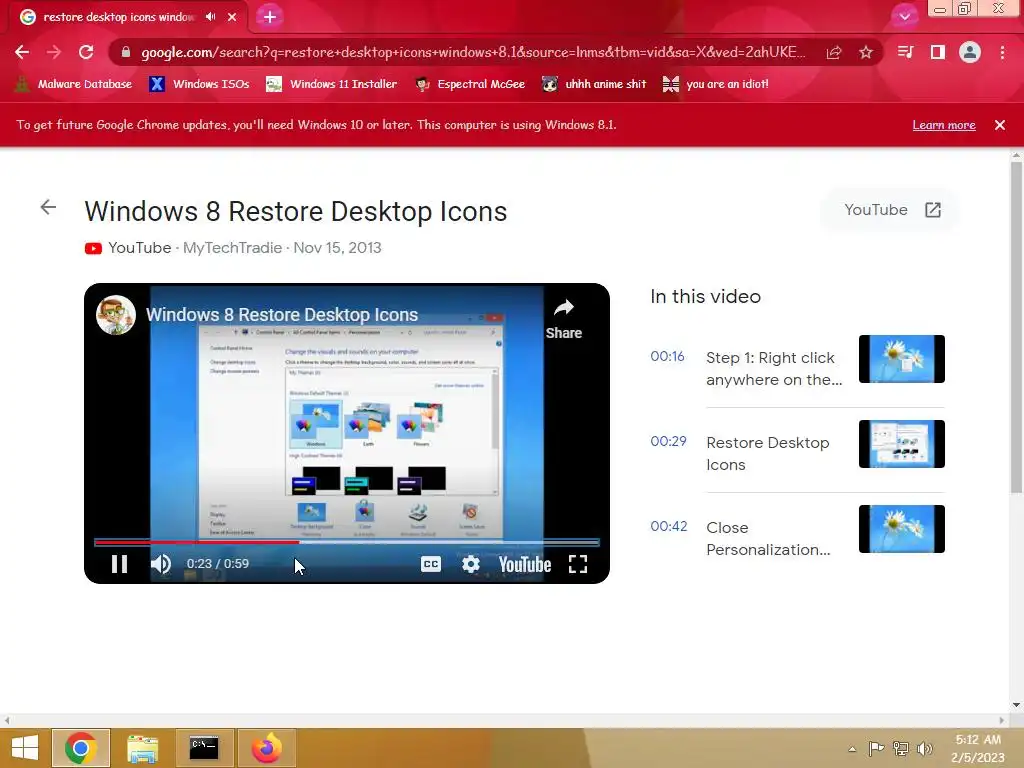Click the Windows 8 Restore Desktop Icons heading
Viewport: 1024px width, 768px height.
[x=296, y=212]
